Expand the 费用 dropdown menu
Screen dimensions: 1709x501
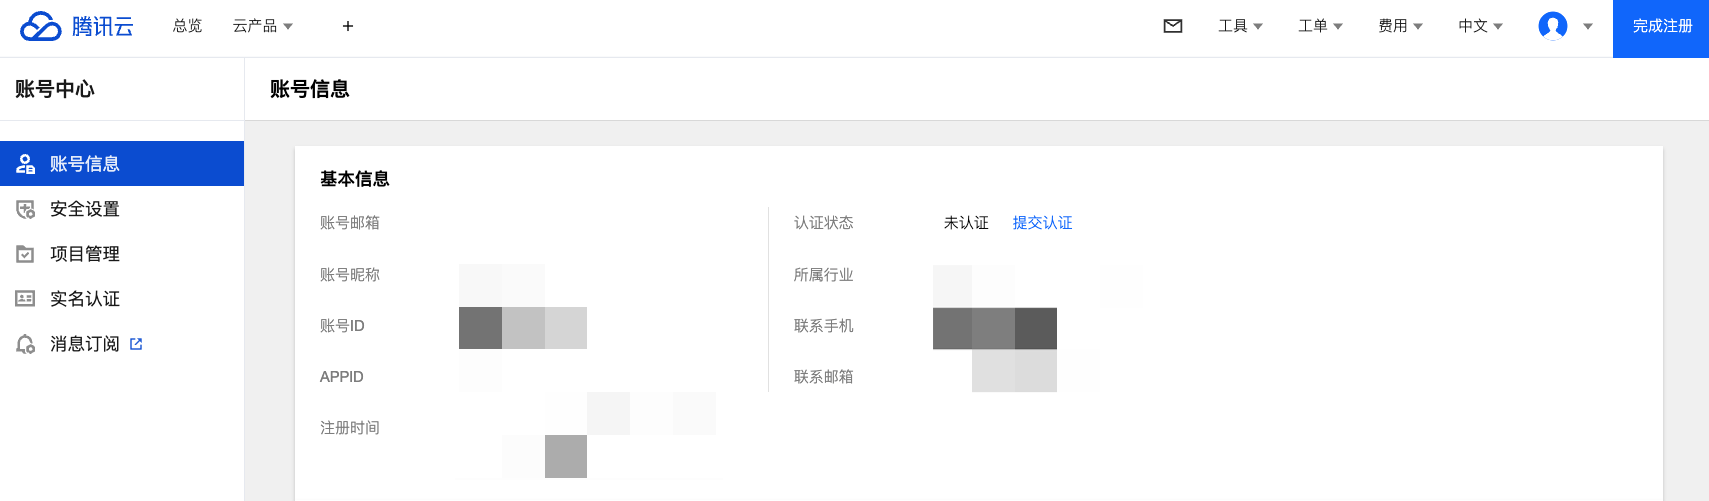(1400, 26)
